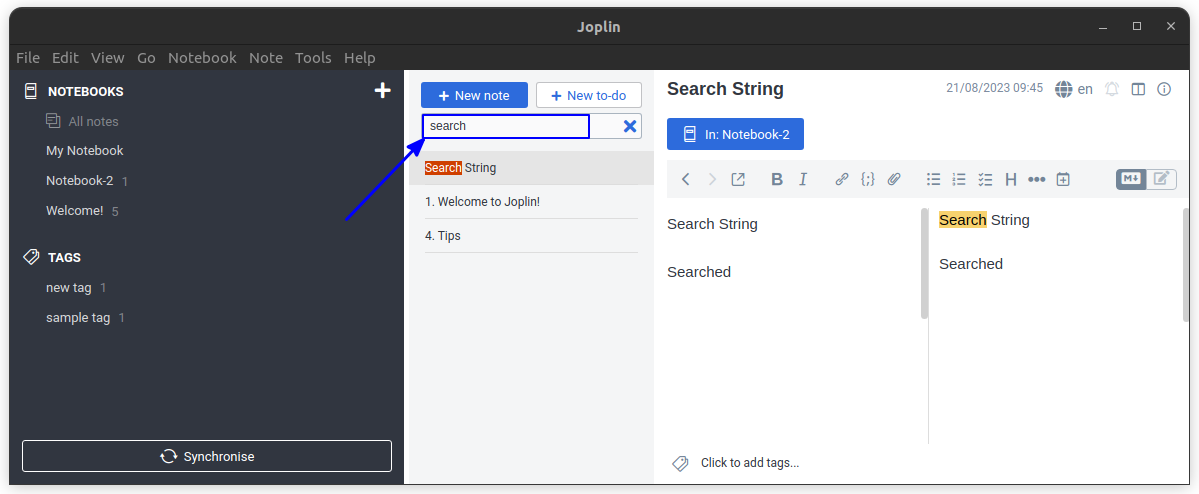Click the TAGS header text

click(x=64, y=258)
